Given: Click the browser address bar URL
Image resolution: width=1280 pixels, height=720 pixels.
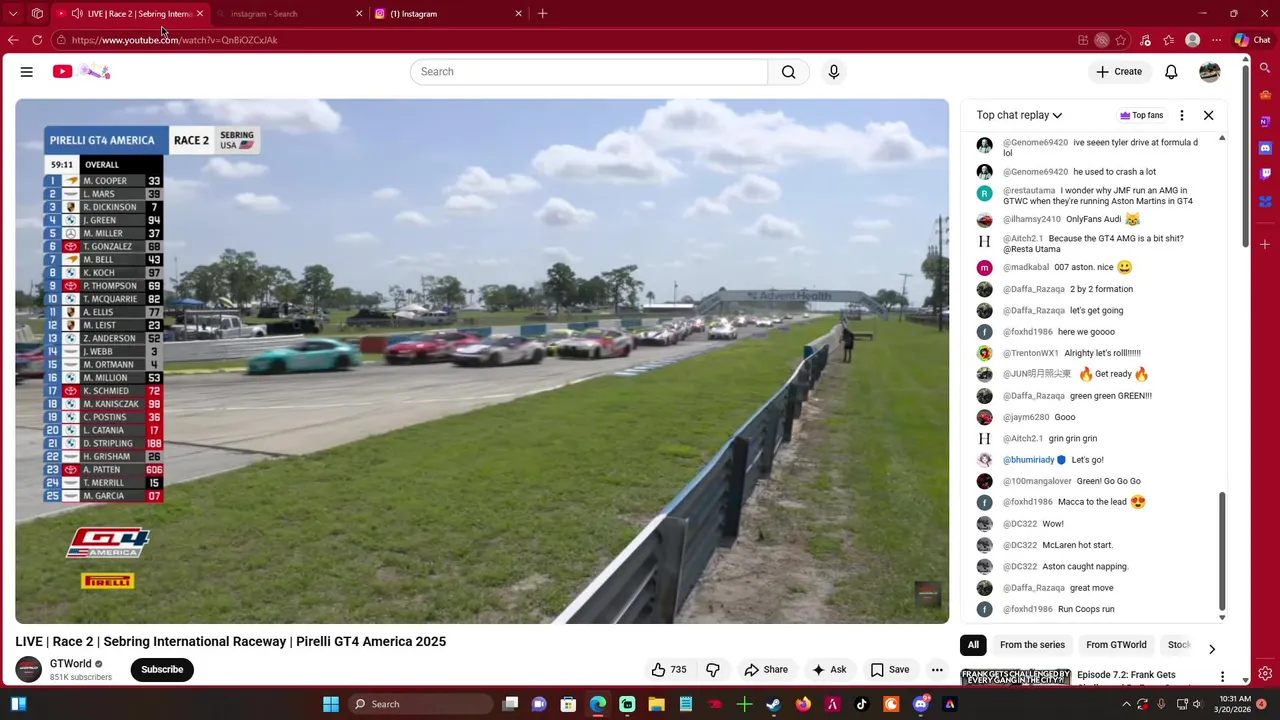Looking at the screenshot, I should pyautogui.click(x=174, y=40).
